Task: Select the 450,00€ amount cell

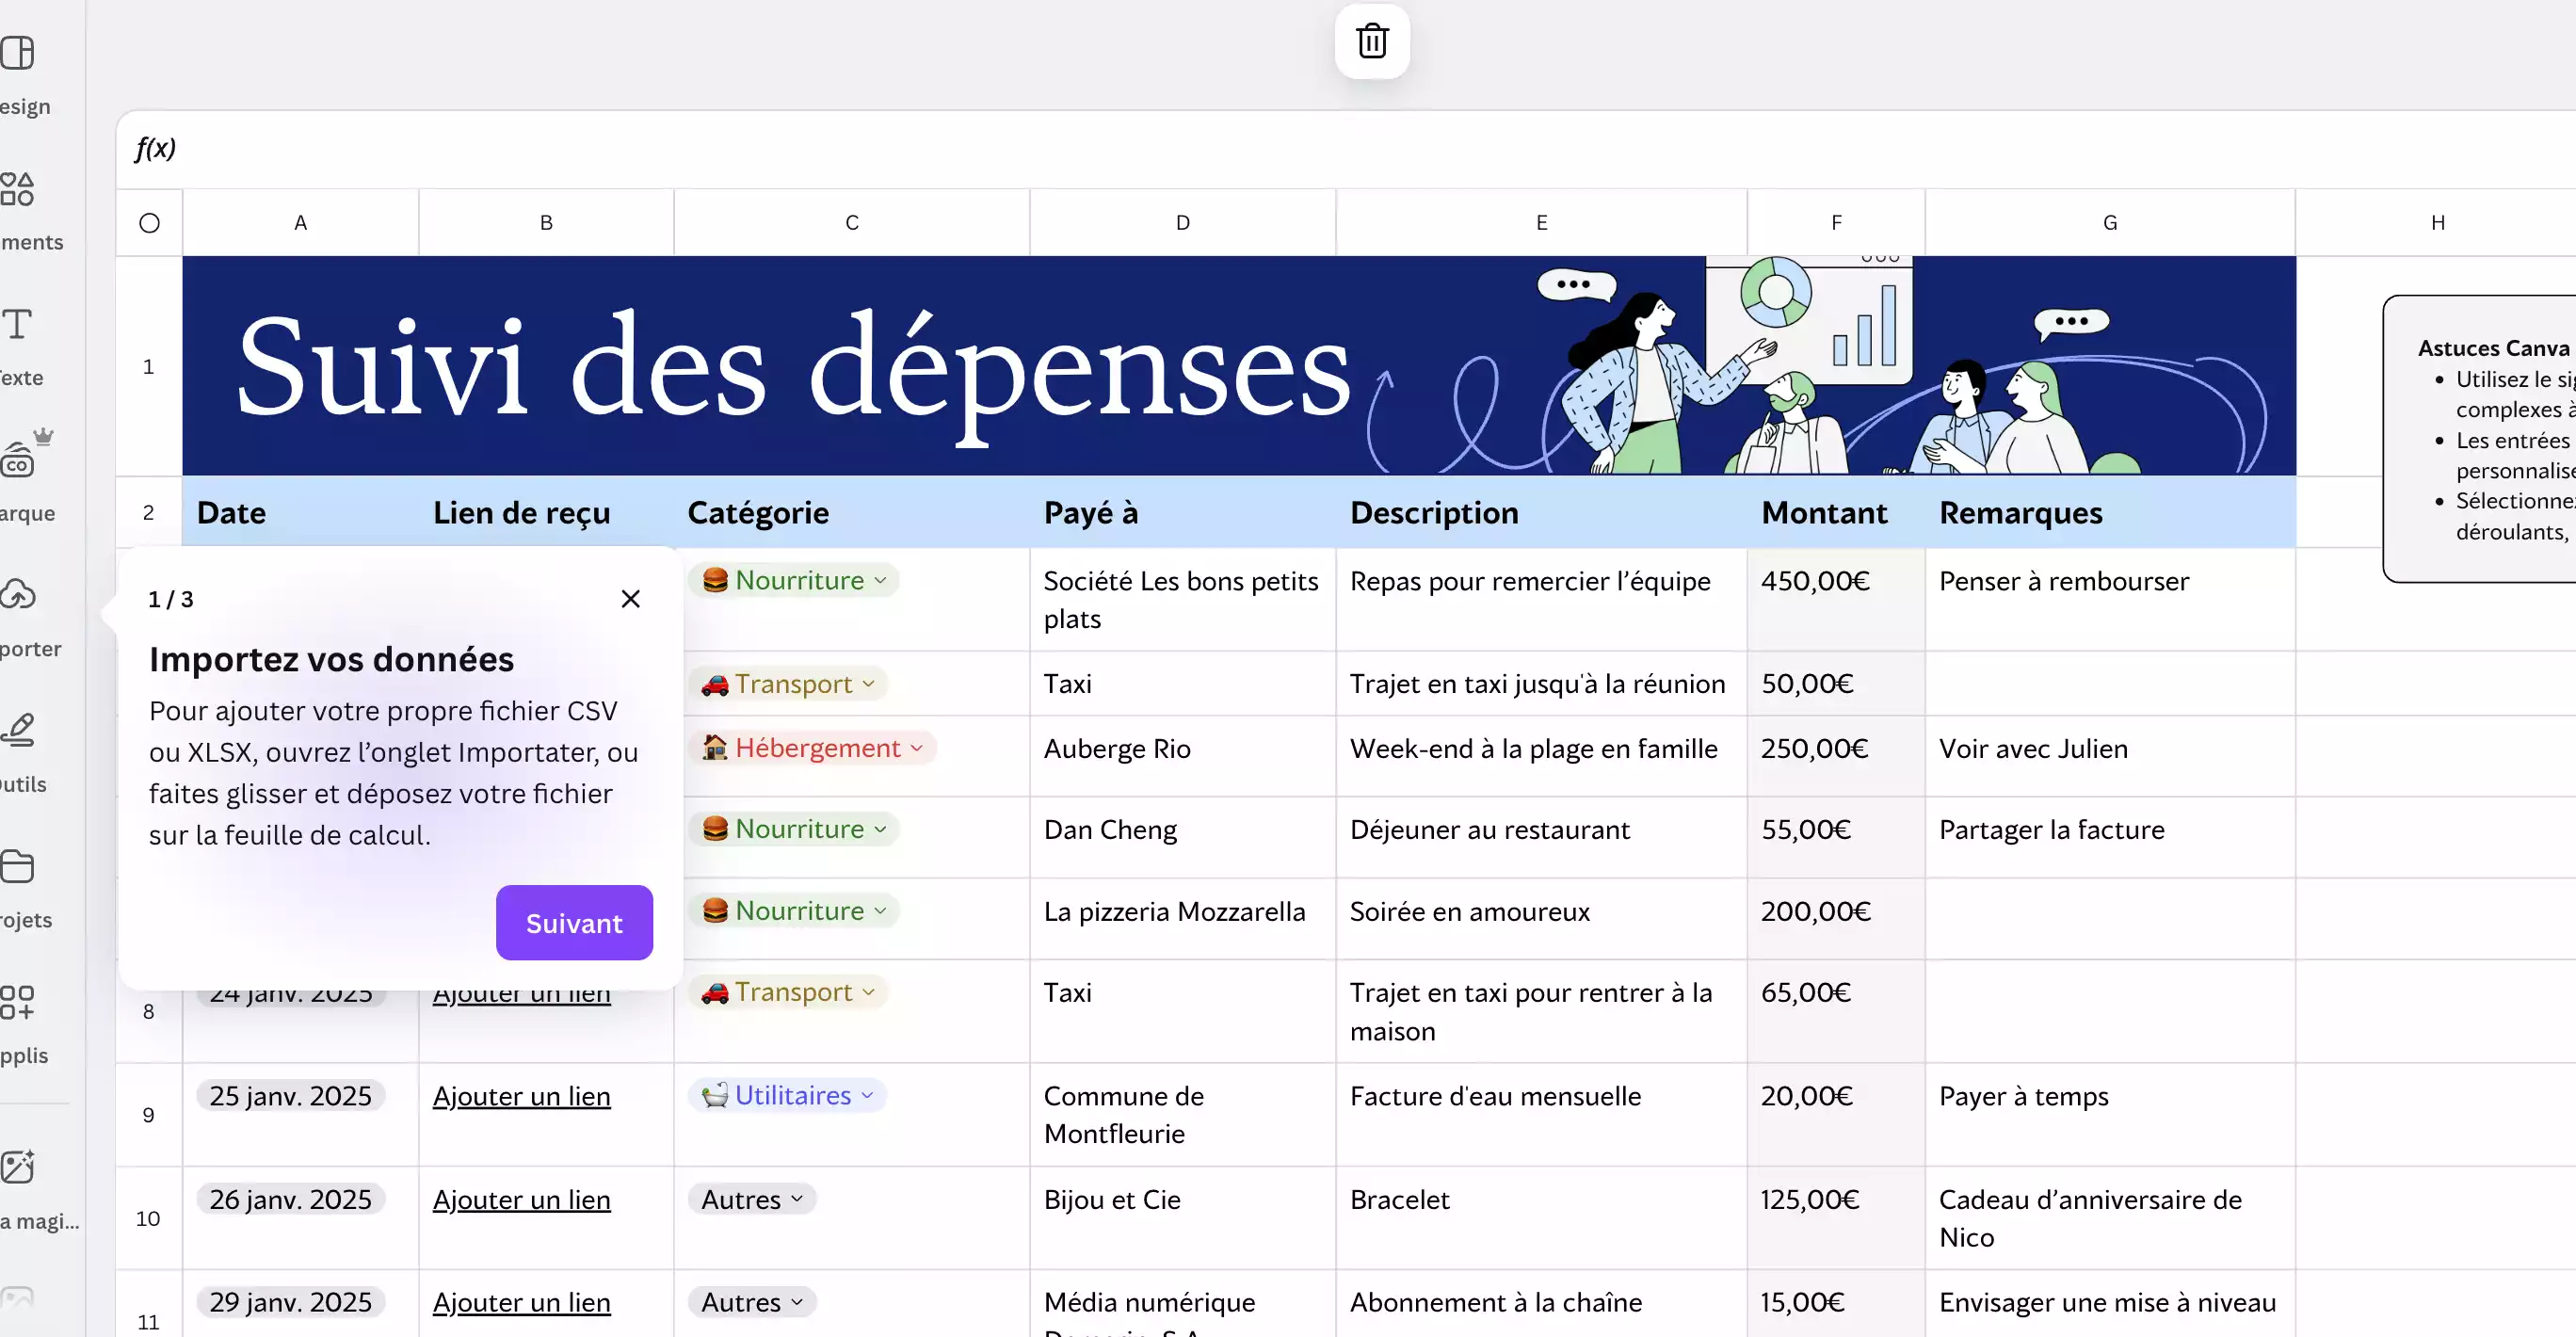Action: tap(1836, 599)
